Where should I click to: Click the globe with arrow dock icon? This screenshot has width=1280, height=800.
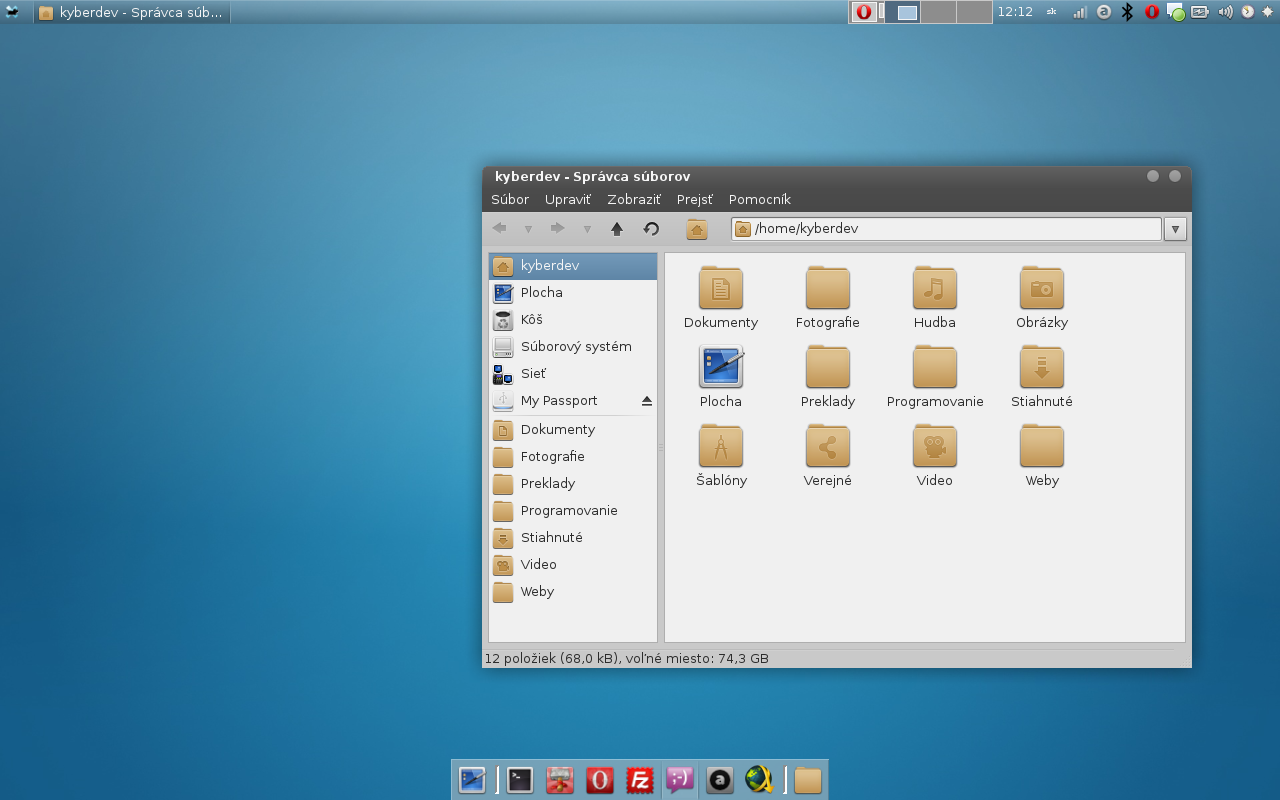tap(760, 780)
